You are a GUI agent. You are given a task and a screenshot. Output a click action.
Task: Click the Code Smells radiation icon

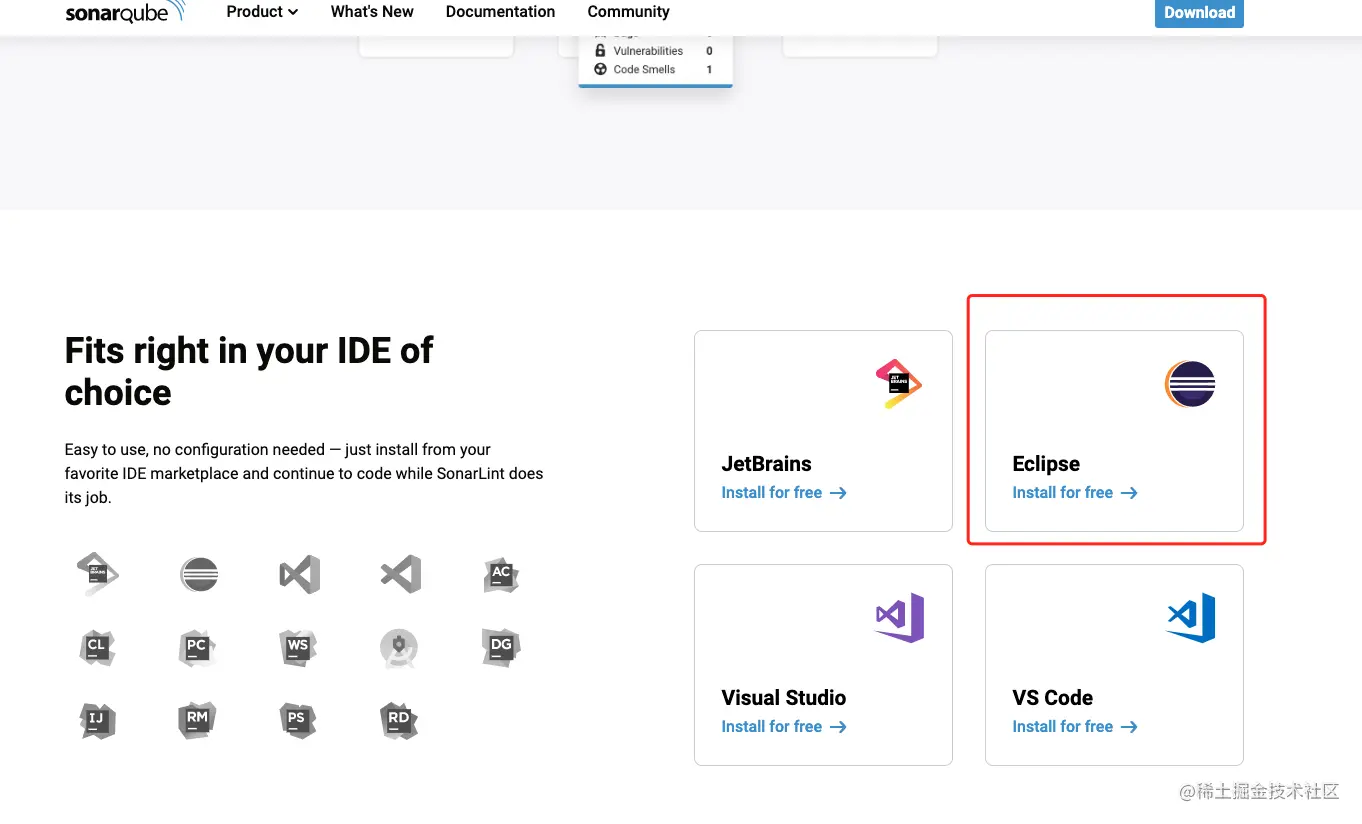point(600,69)
